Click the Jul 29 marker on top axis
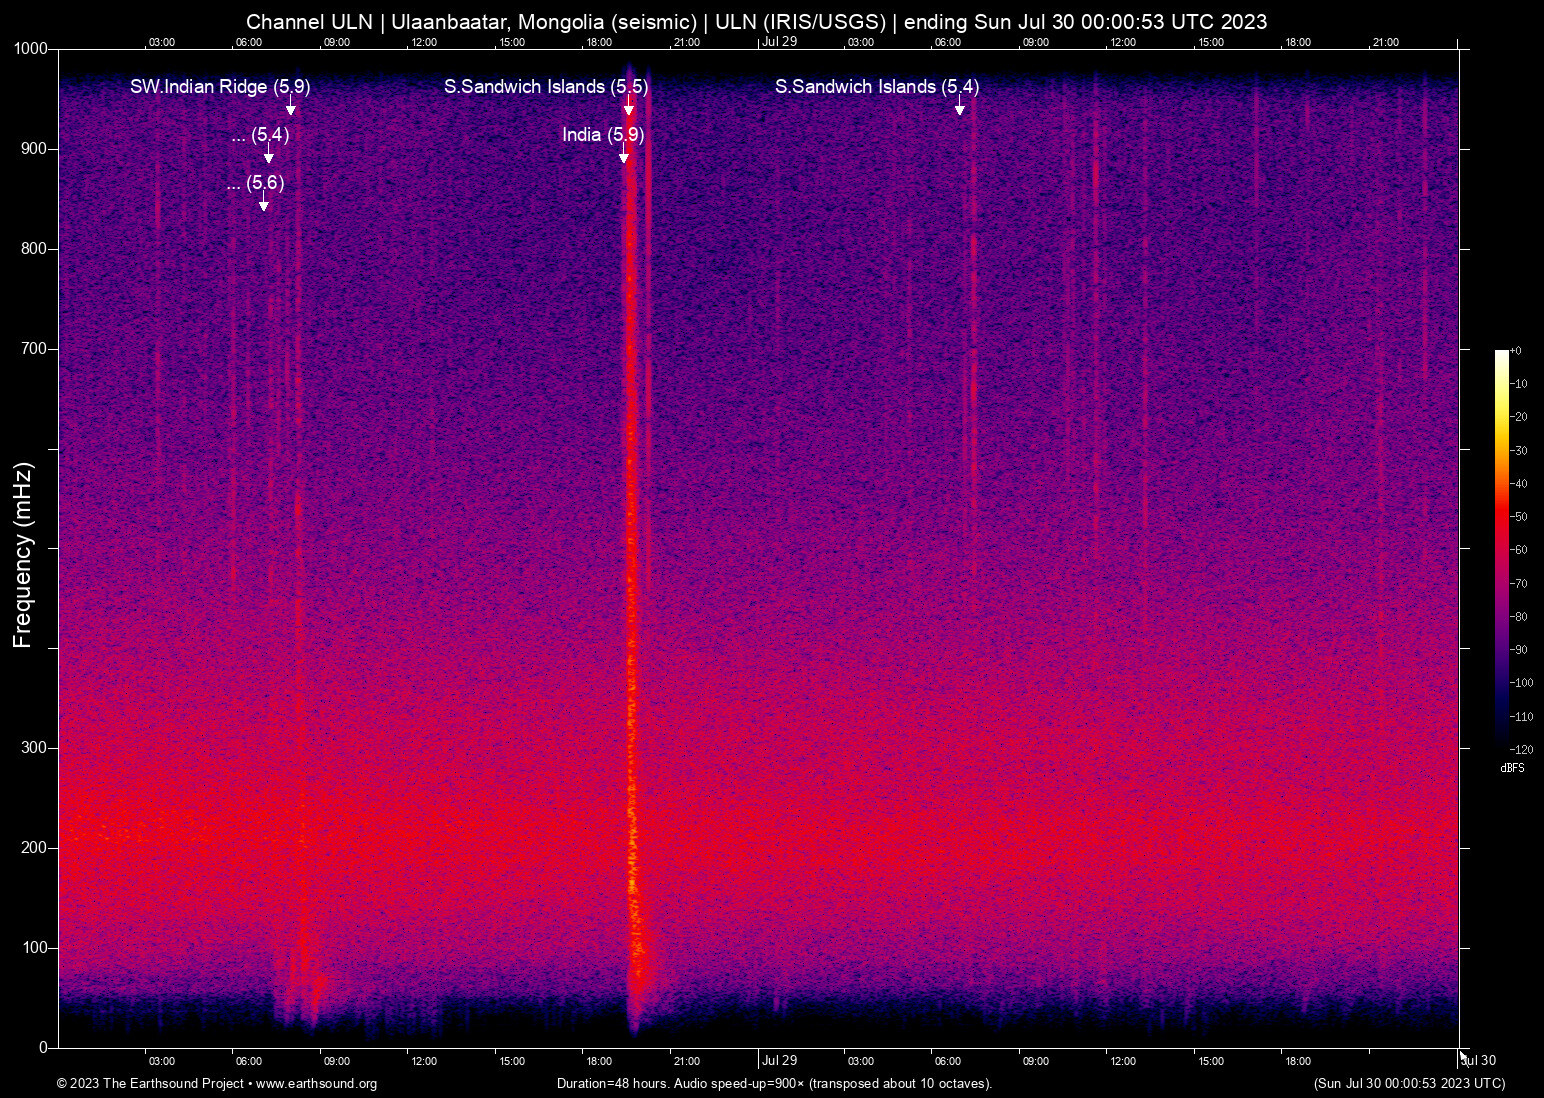1544x1098 pixels. (779, 42)
